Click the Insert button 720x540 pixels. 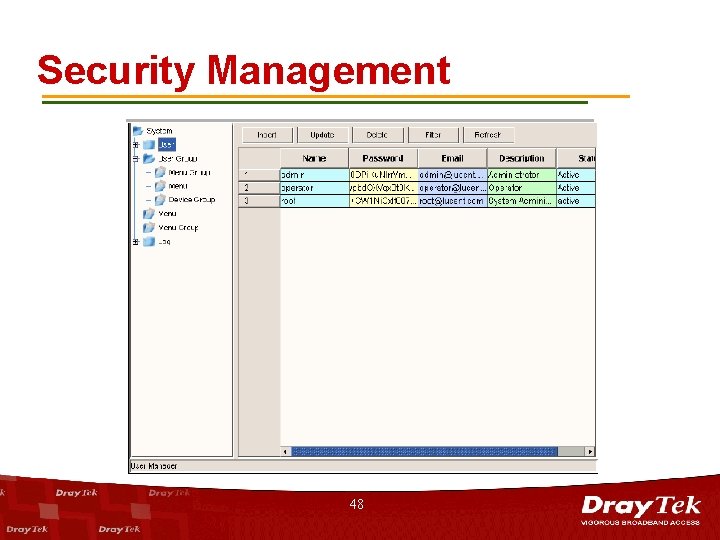[x=267, y=135]
